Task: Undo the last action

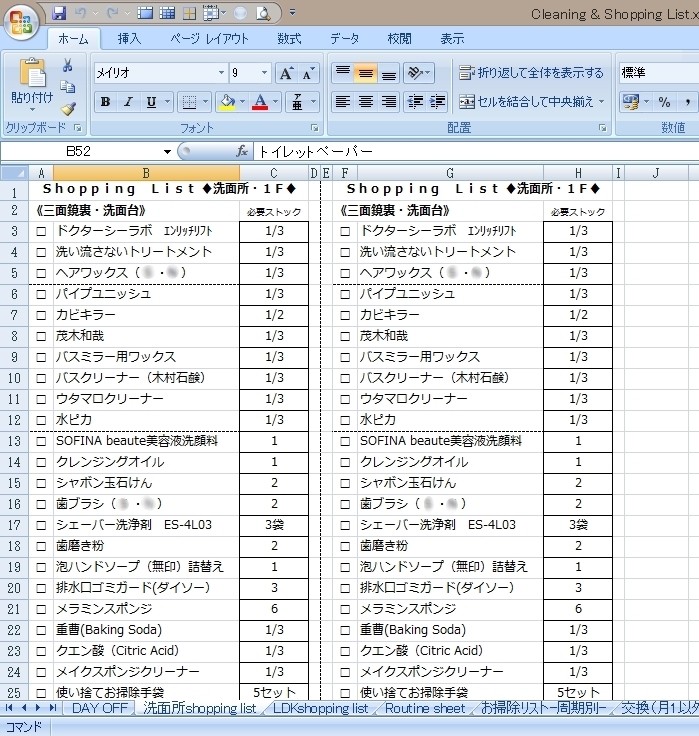Action: [80, 13]
